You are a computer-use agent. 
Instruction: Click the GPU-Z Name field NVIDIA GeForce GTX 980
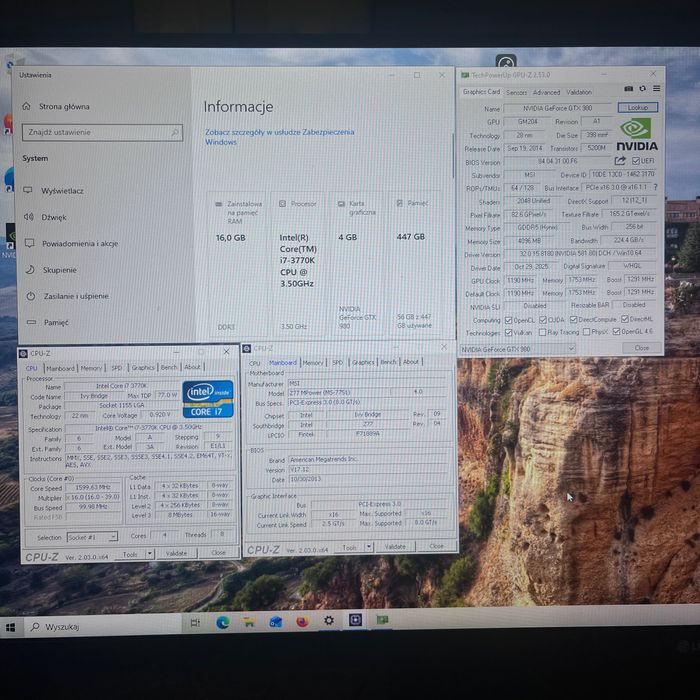[558, 108]
